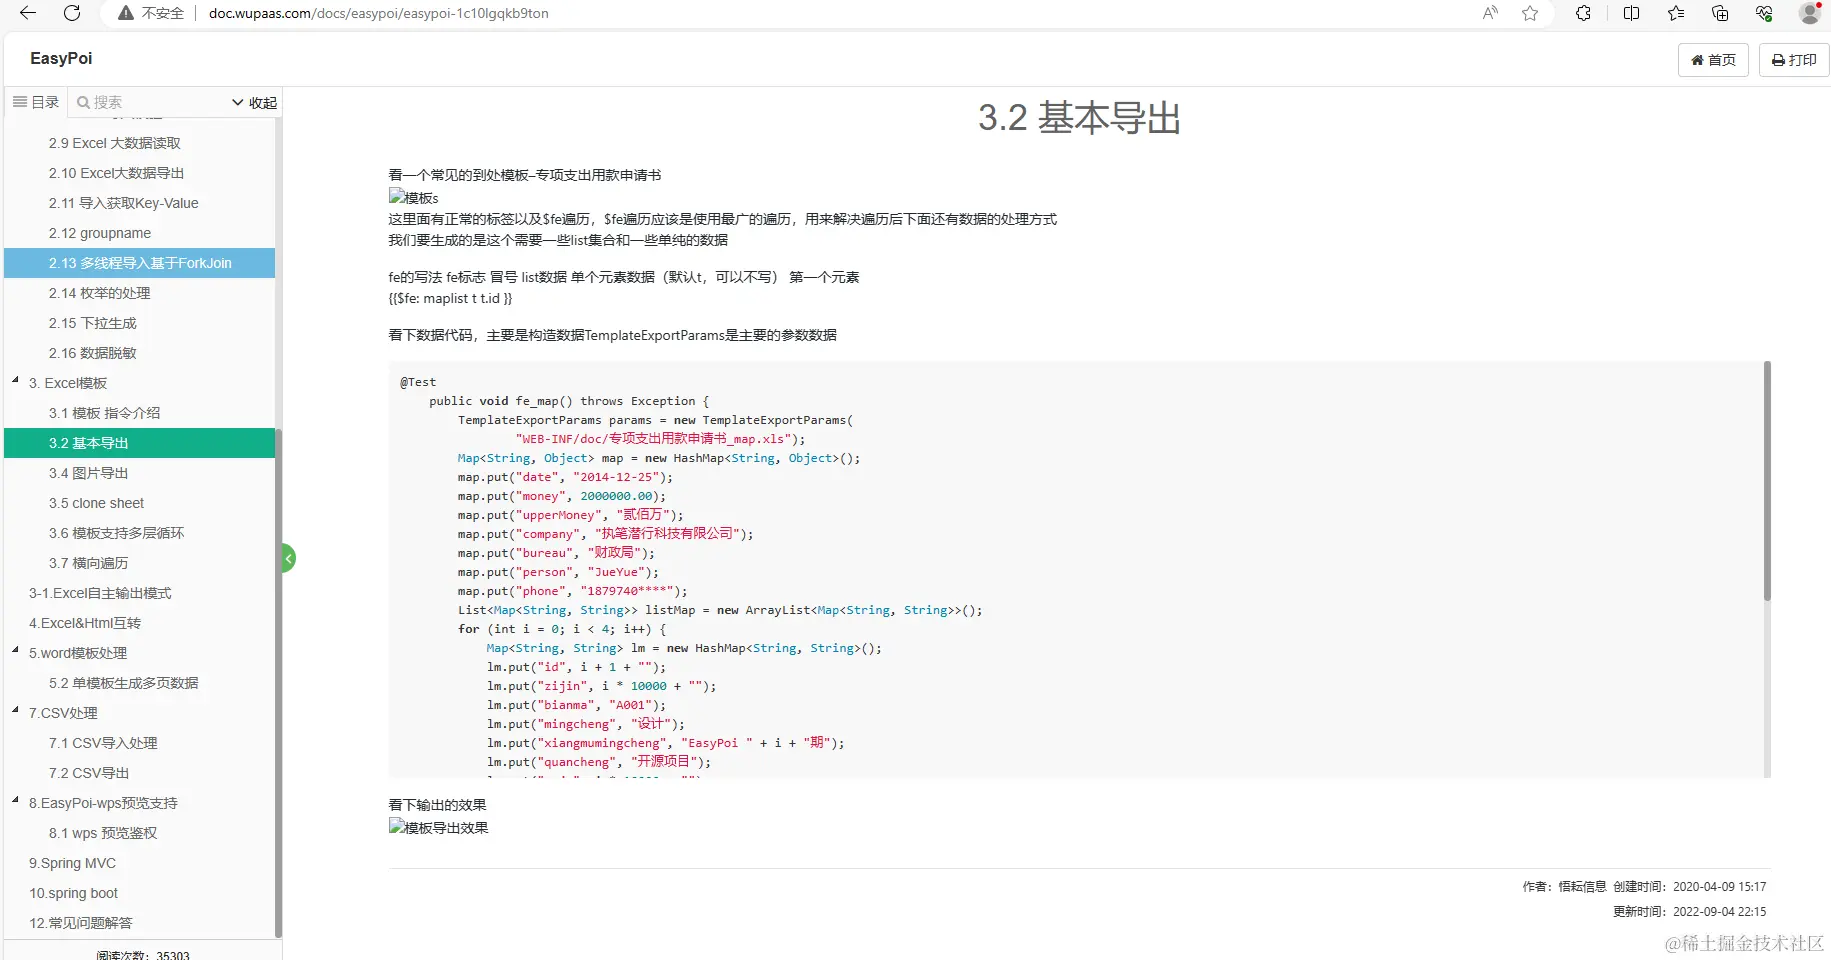The width and height of the screenshot is (1831, 960).
Task: Click the Read aloud icon in address bar
Action: point(1491,13)
